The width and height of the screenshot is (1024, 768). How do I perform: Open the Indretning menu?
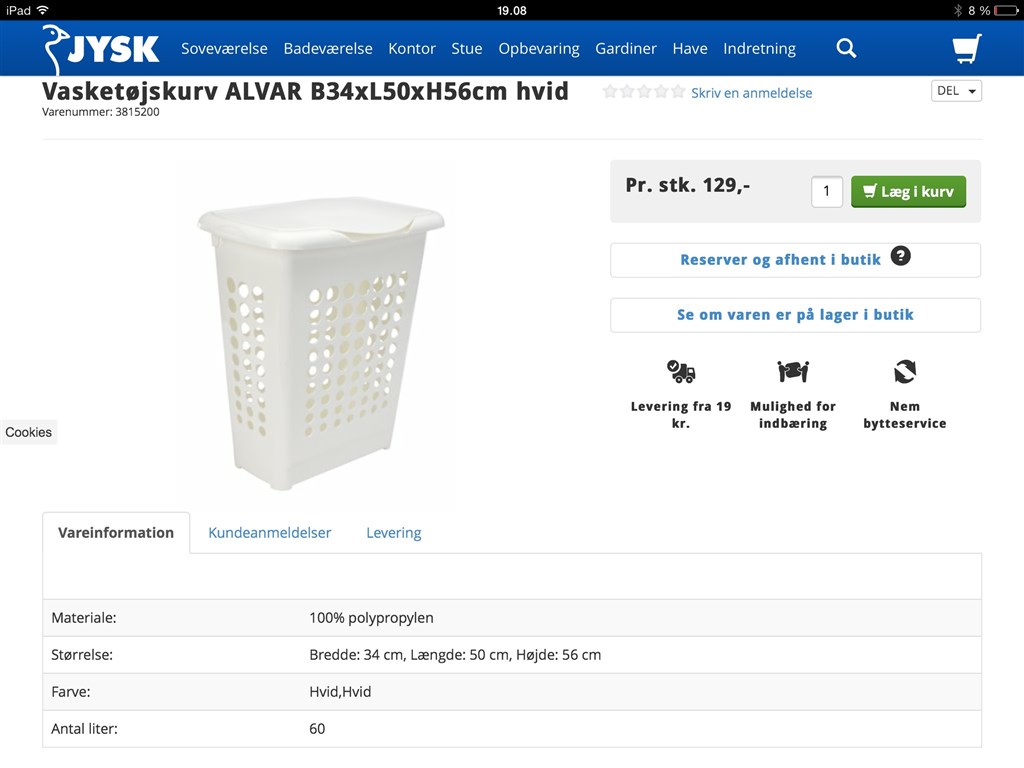760,48
